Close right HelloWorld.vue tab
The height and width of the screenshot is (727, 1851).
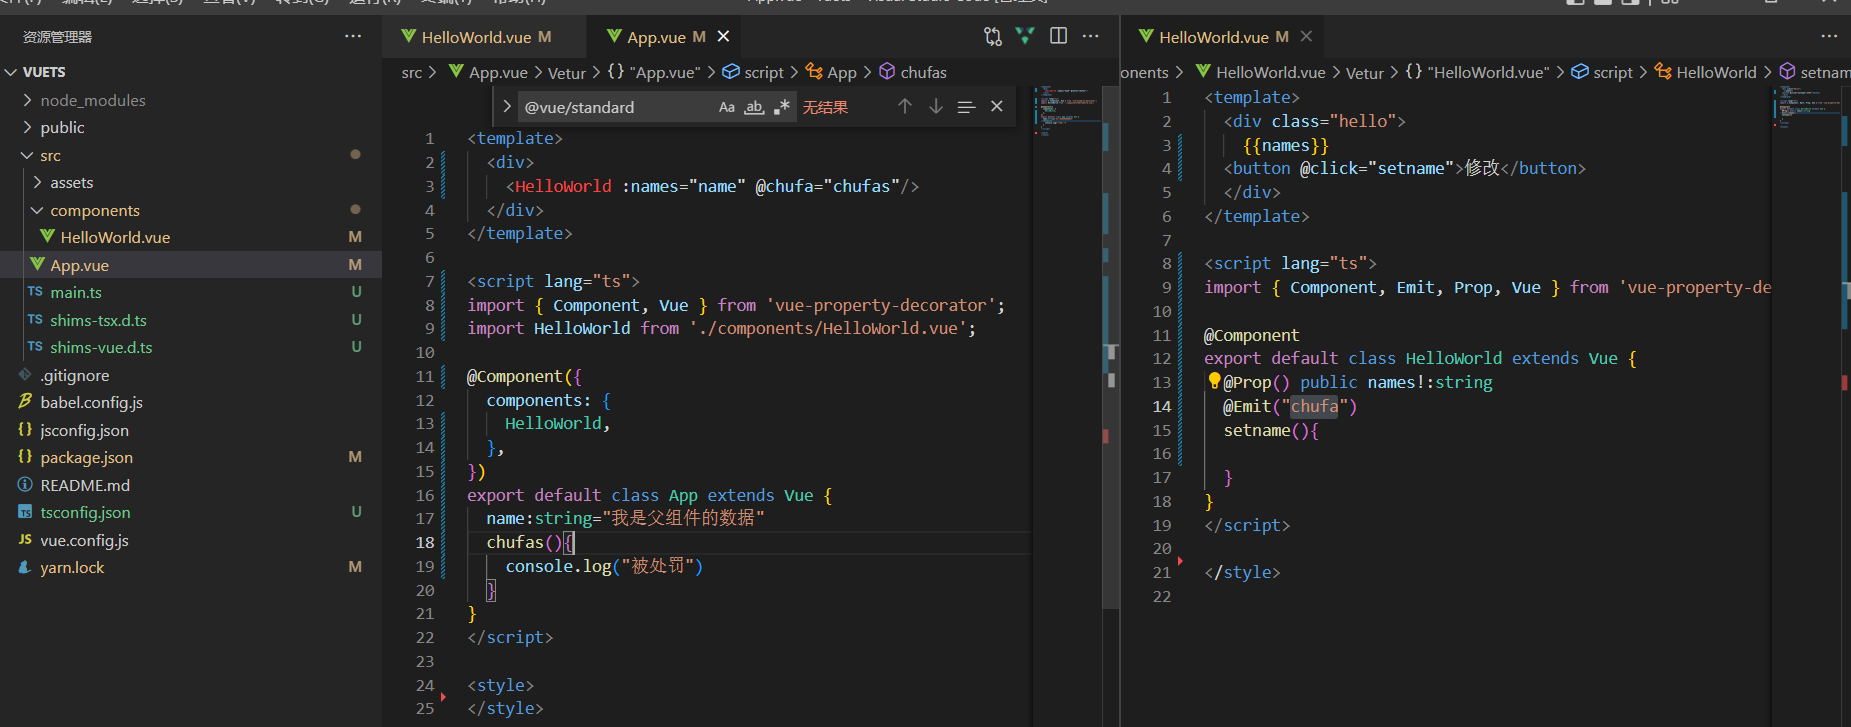pos(1306,36)
